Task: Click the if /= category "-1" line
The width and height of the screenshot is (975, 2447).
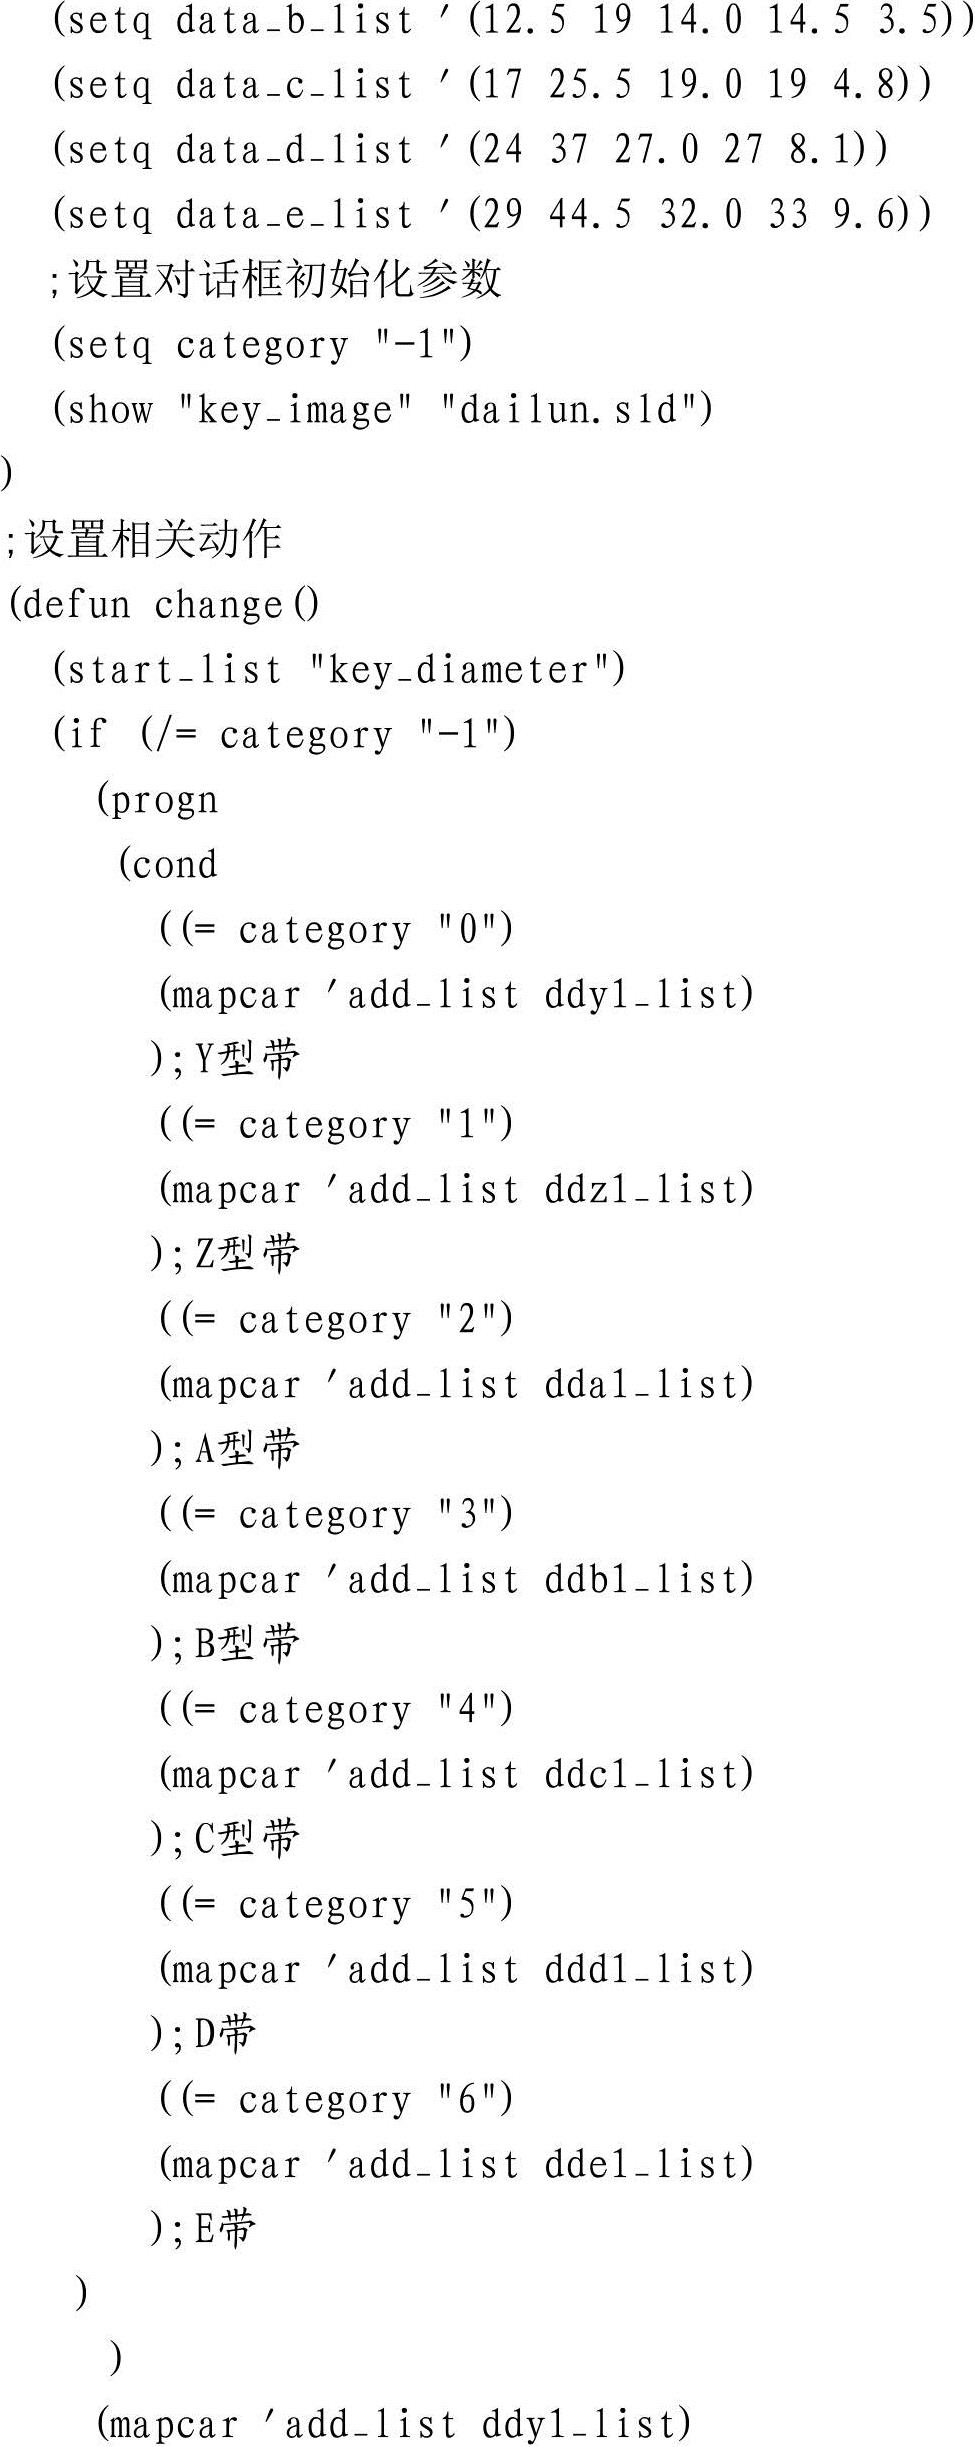Action: pyautogui.click(x=284, y=736)
